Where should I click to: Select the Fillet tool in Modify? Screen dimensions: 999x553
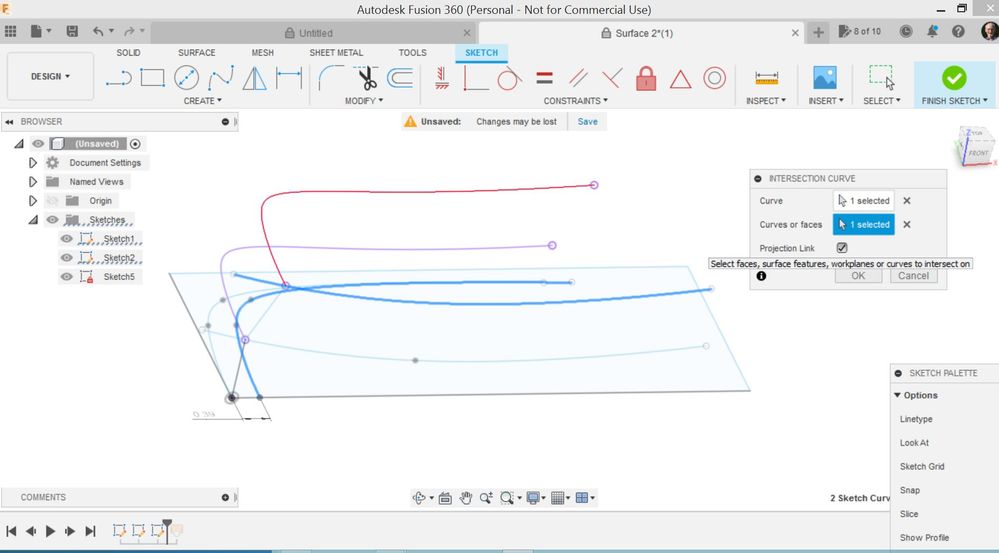[x=331, y=78]
